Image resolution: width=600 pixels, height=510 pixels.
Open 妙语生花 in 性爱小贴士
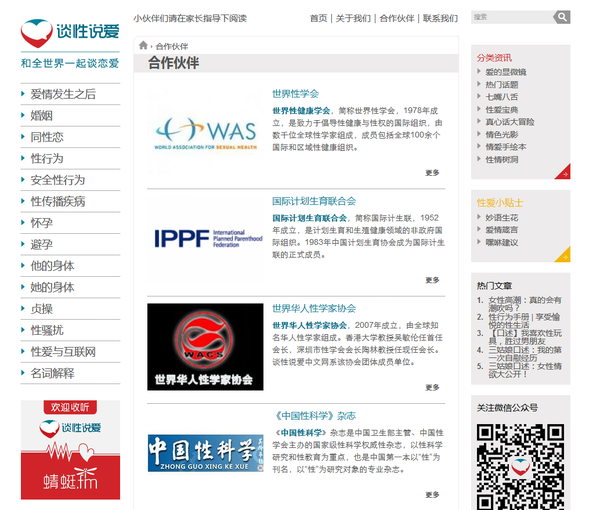(x=502, y=218)
